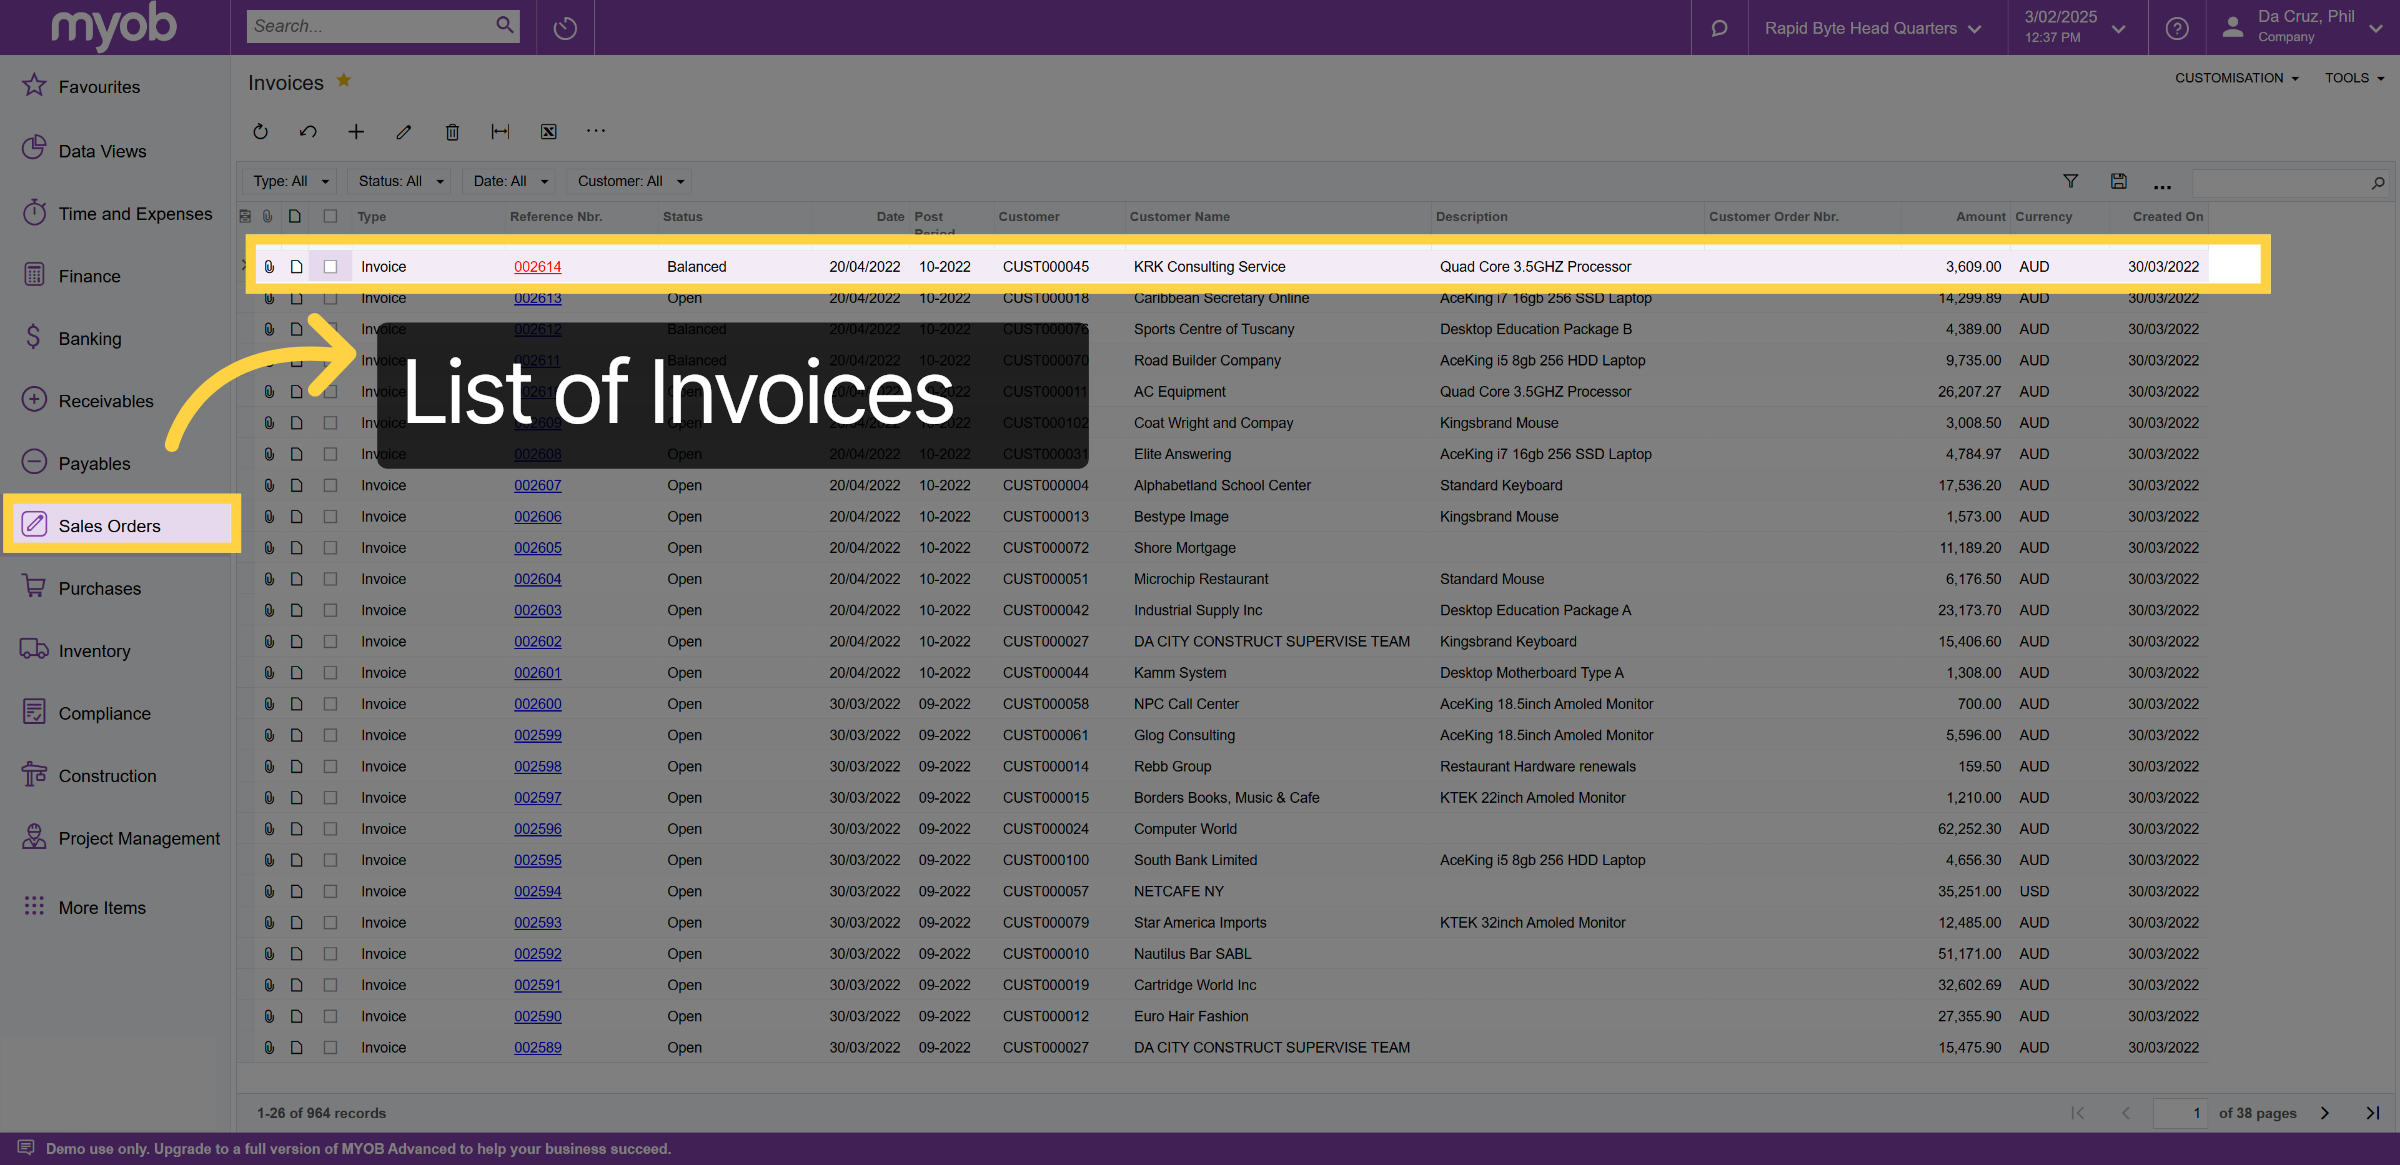Open invoice link 002598
Viewport: 2400px width, 1165px height.
pos(537,767)
